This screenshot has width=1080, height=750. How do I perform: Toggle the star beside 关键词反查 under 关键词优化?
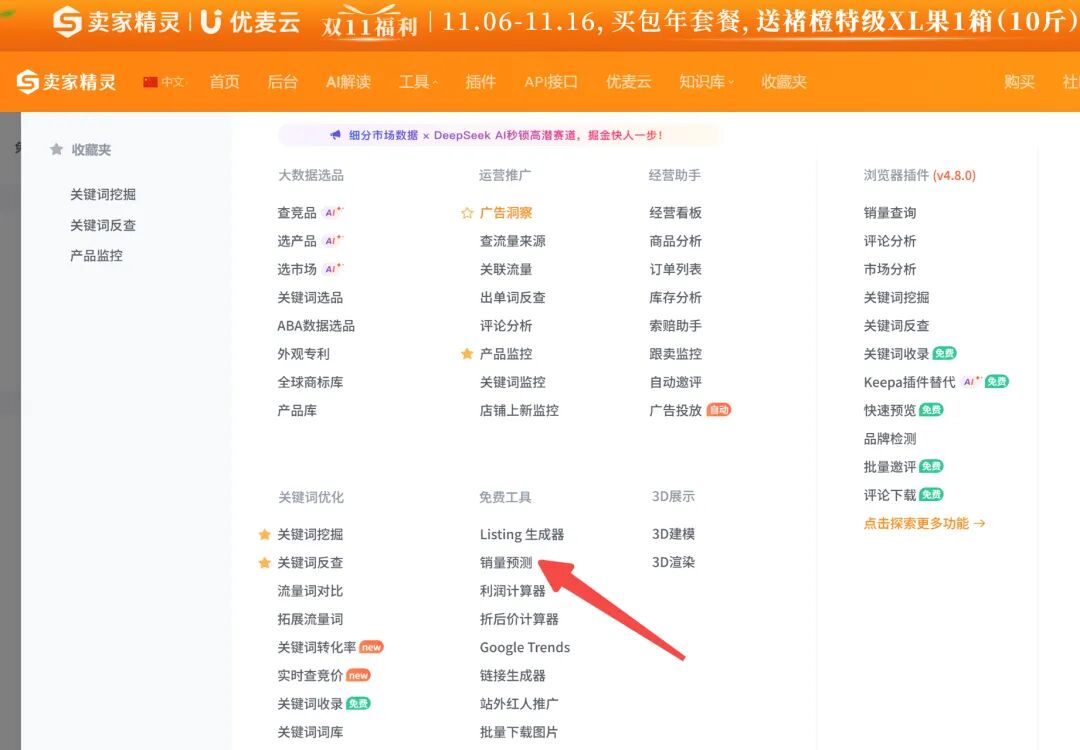coord(264,563)
